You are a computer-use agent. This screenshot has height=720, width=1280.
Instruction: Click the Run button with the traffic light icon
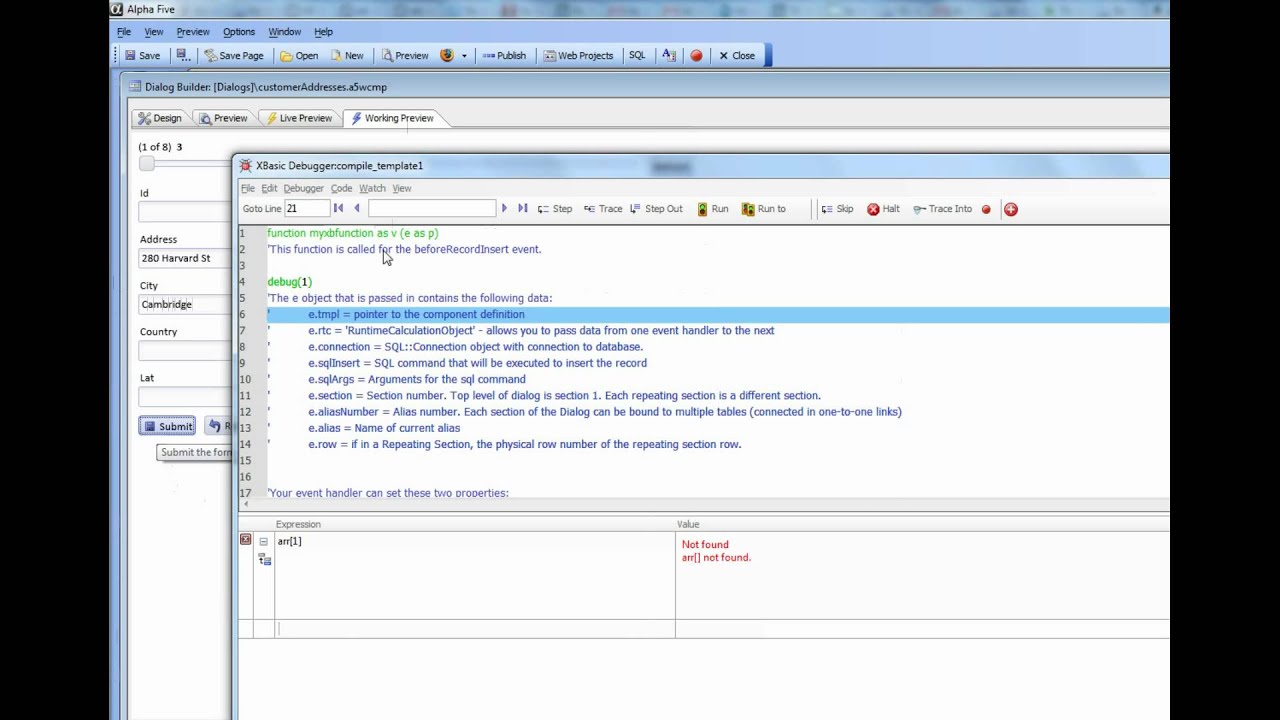(713, 209)
